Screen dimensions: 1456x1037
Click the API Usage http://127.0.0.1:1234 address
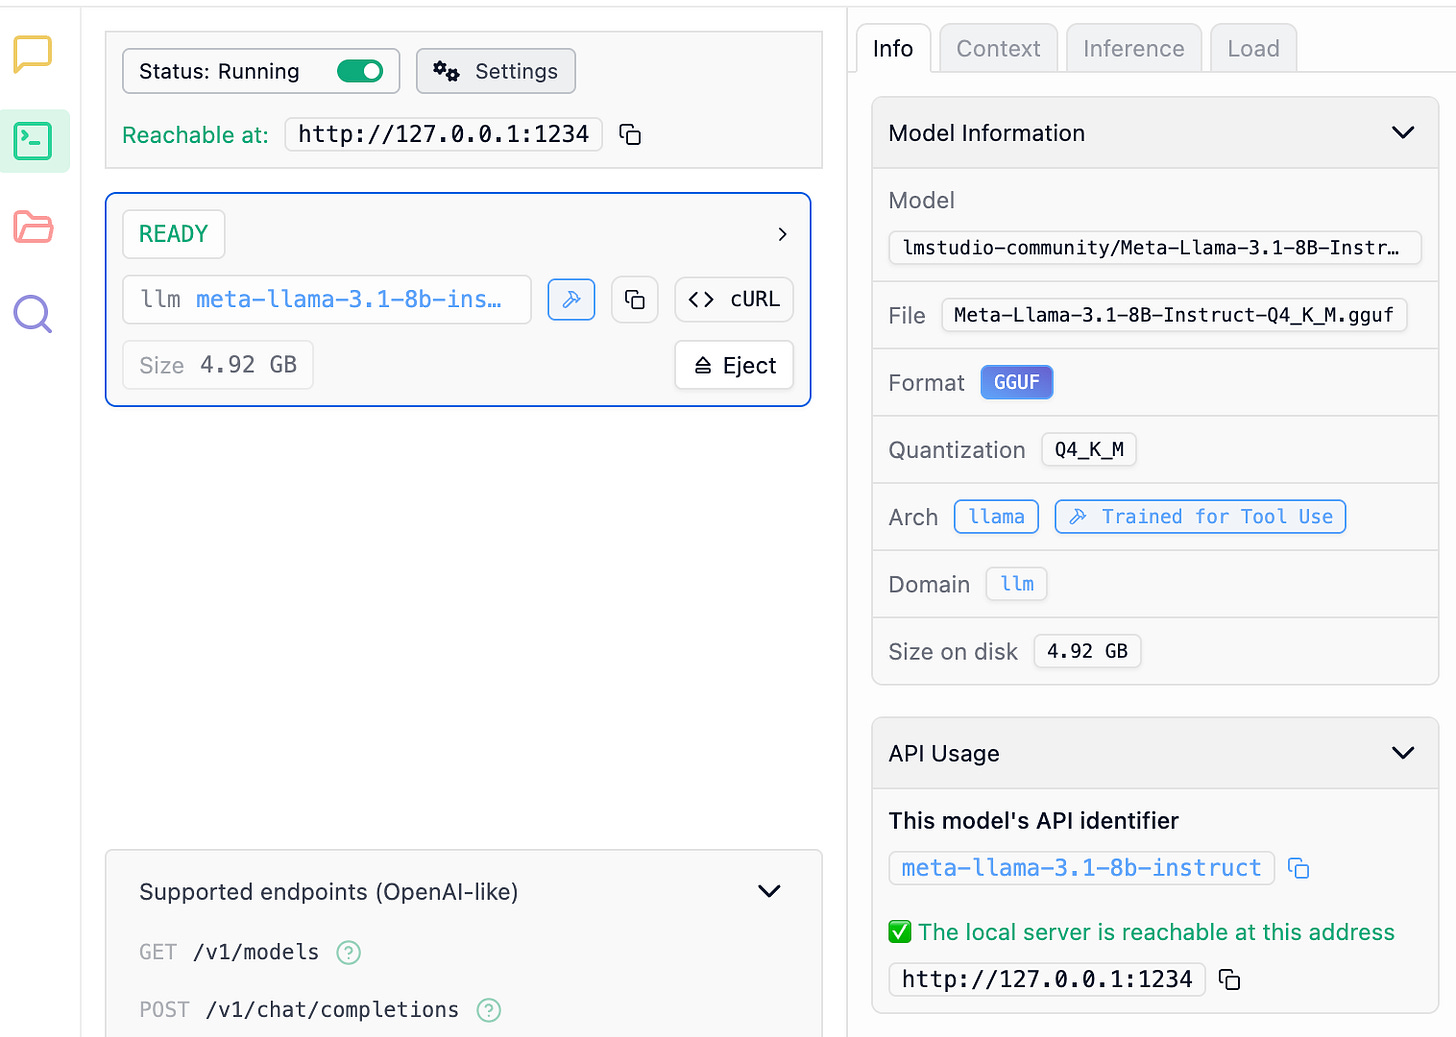point(1047,979)
